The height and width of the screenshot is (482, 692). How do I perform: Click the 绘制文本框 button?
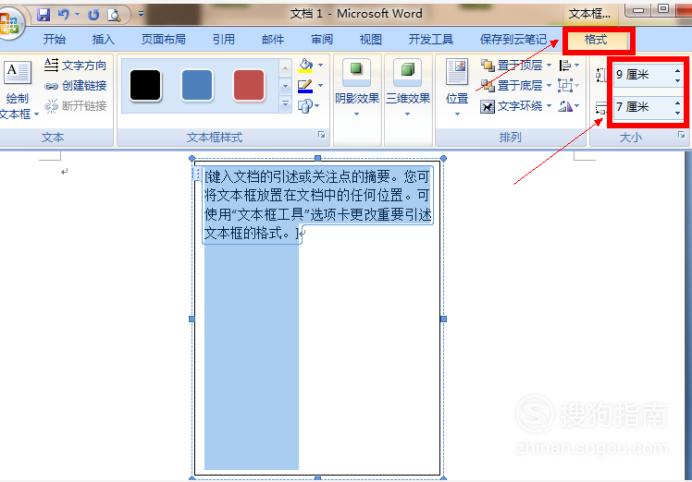pyautogui.click(x=18, y=90)
